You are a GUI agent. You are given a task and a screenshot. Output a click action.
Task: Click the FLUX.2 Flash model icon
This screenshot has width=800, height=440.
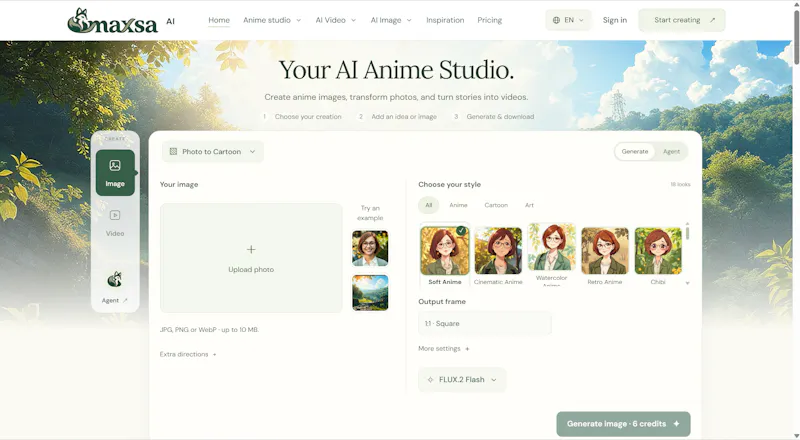point(430,380)
